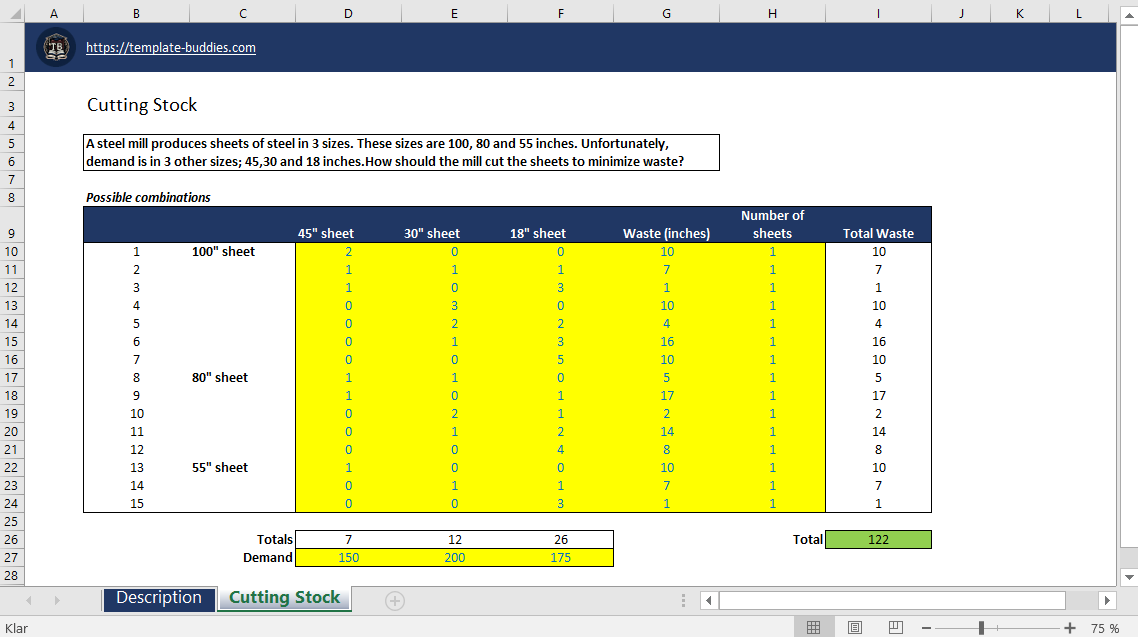The height and width of the screenshot is (637, 1138).
Task: Open zoom dialog via 75 % level
Action: [x=1105, y=628]
